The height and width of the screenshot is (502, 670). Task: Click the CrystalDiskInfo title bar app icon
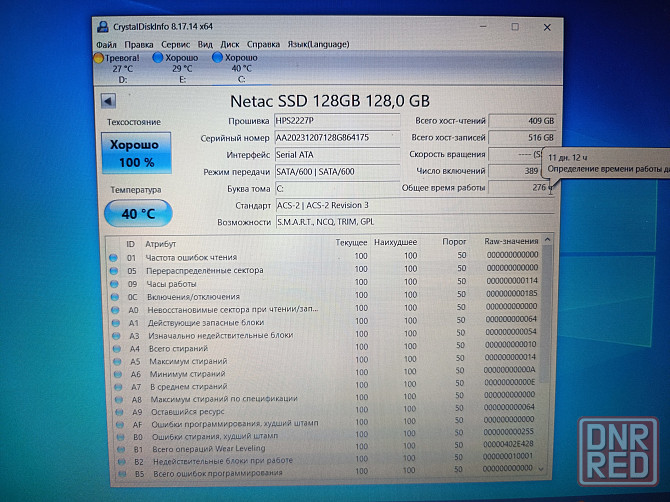pos(103,26)
